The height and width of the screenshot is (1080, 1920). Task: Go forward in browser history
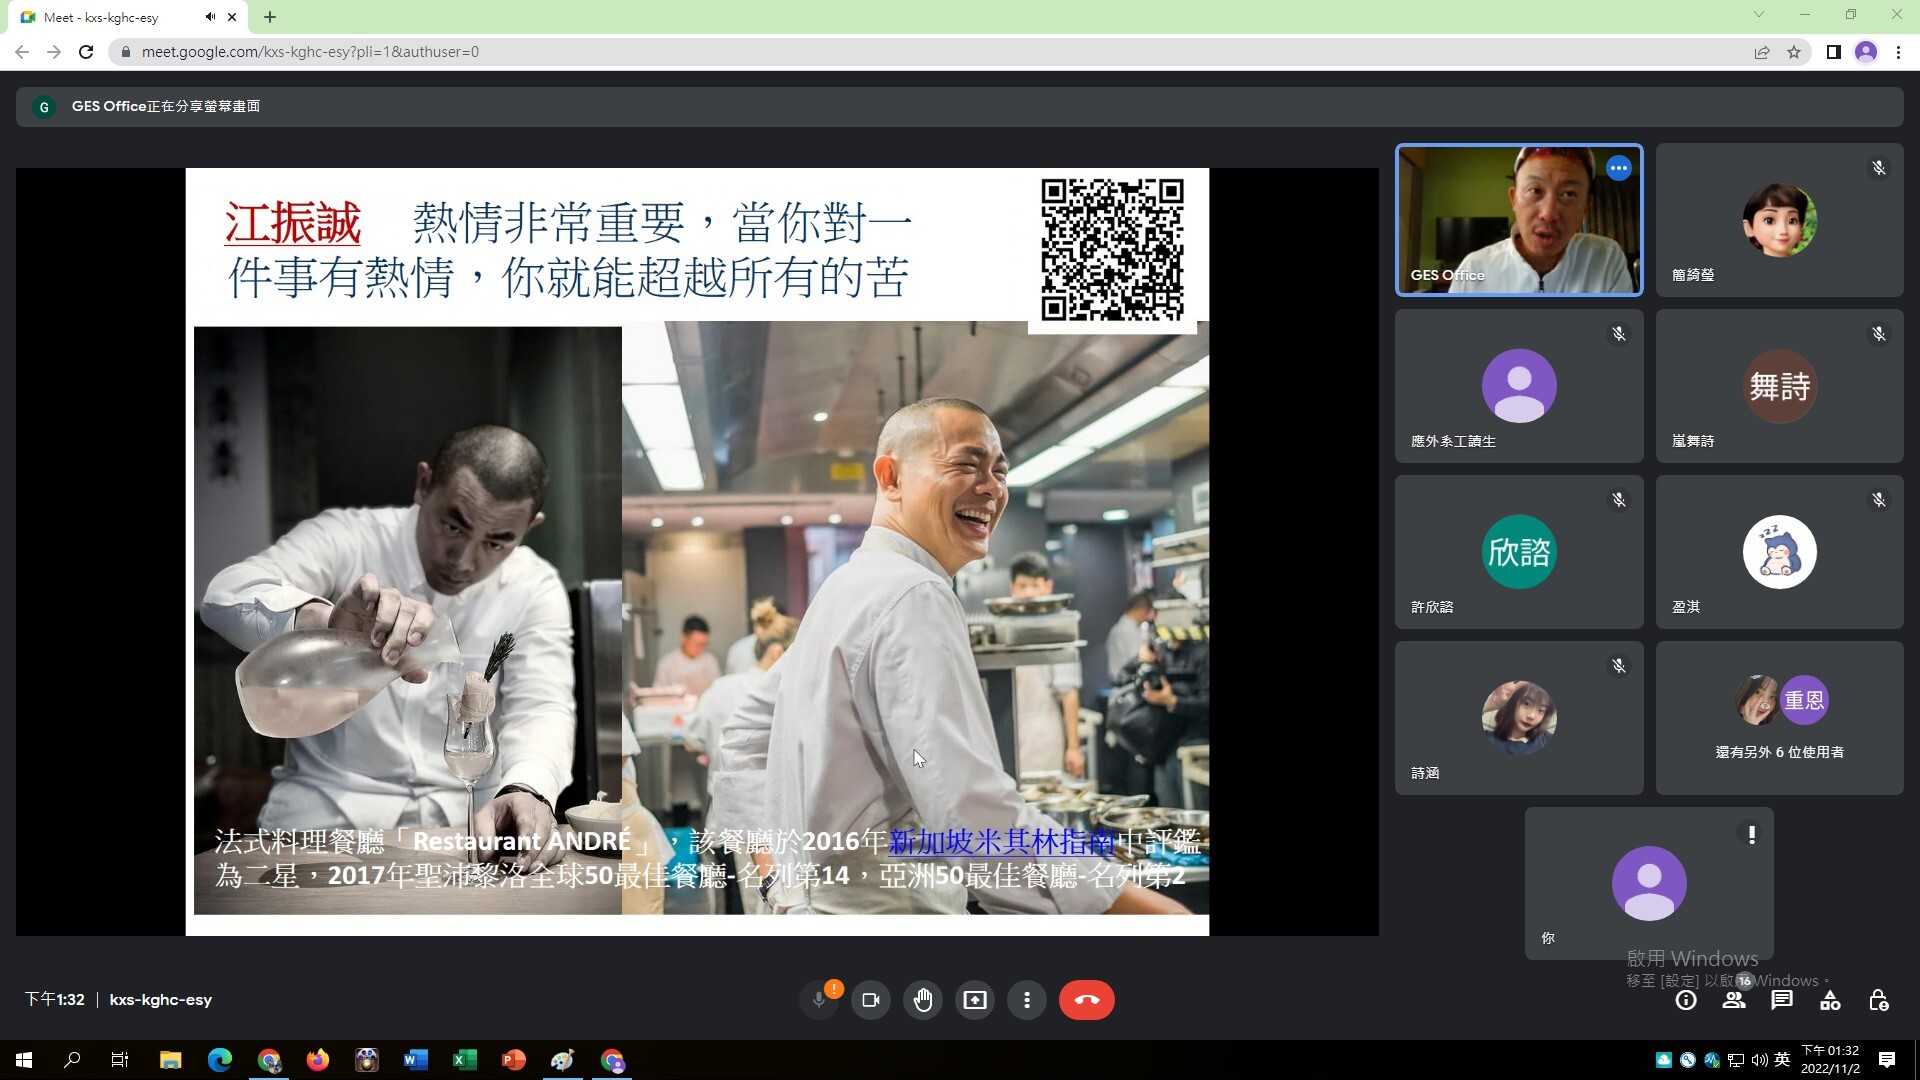(x=54, y=52)
